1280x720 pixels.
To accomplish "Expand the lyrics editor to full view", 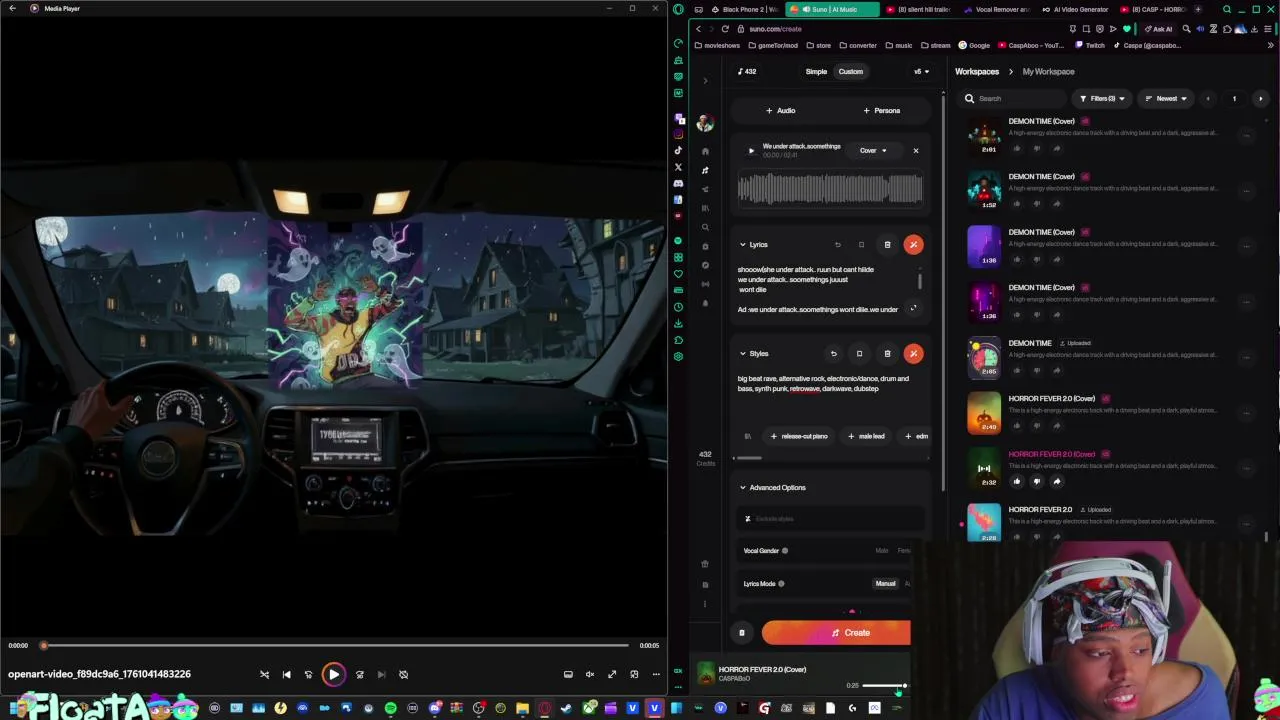I will tap(913, 309).
